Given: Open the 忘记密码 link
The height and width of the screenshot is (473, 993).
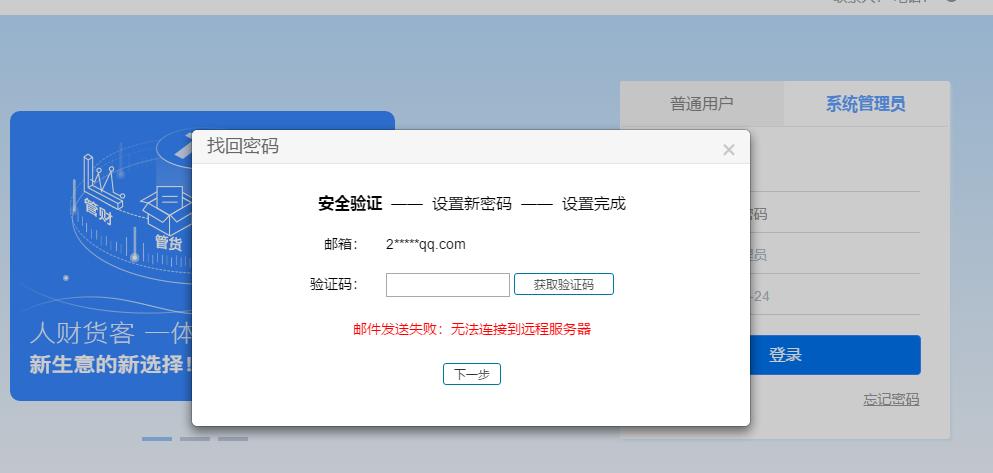Looking at the screenshot, I should click(x=891, y=400).
